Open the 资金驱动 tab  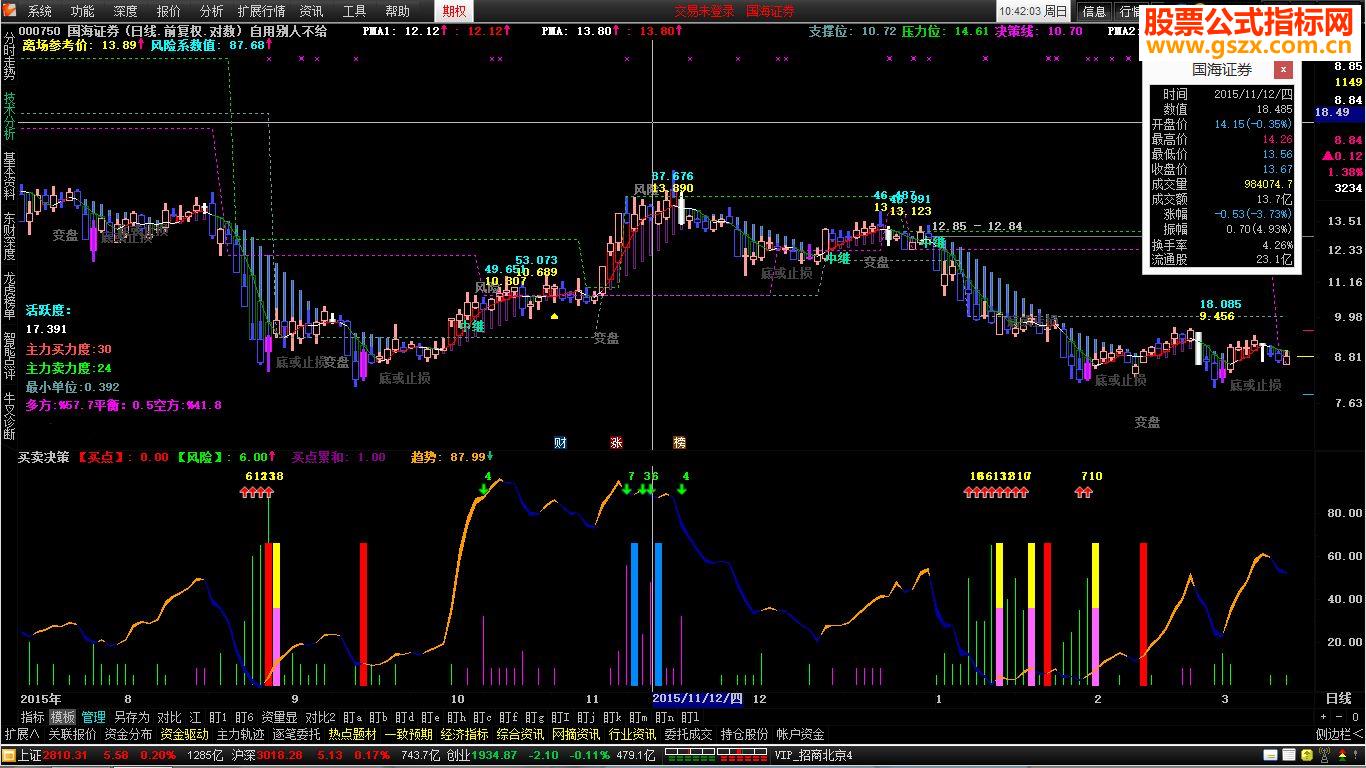pos(185,734)
